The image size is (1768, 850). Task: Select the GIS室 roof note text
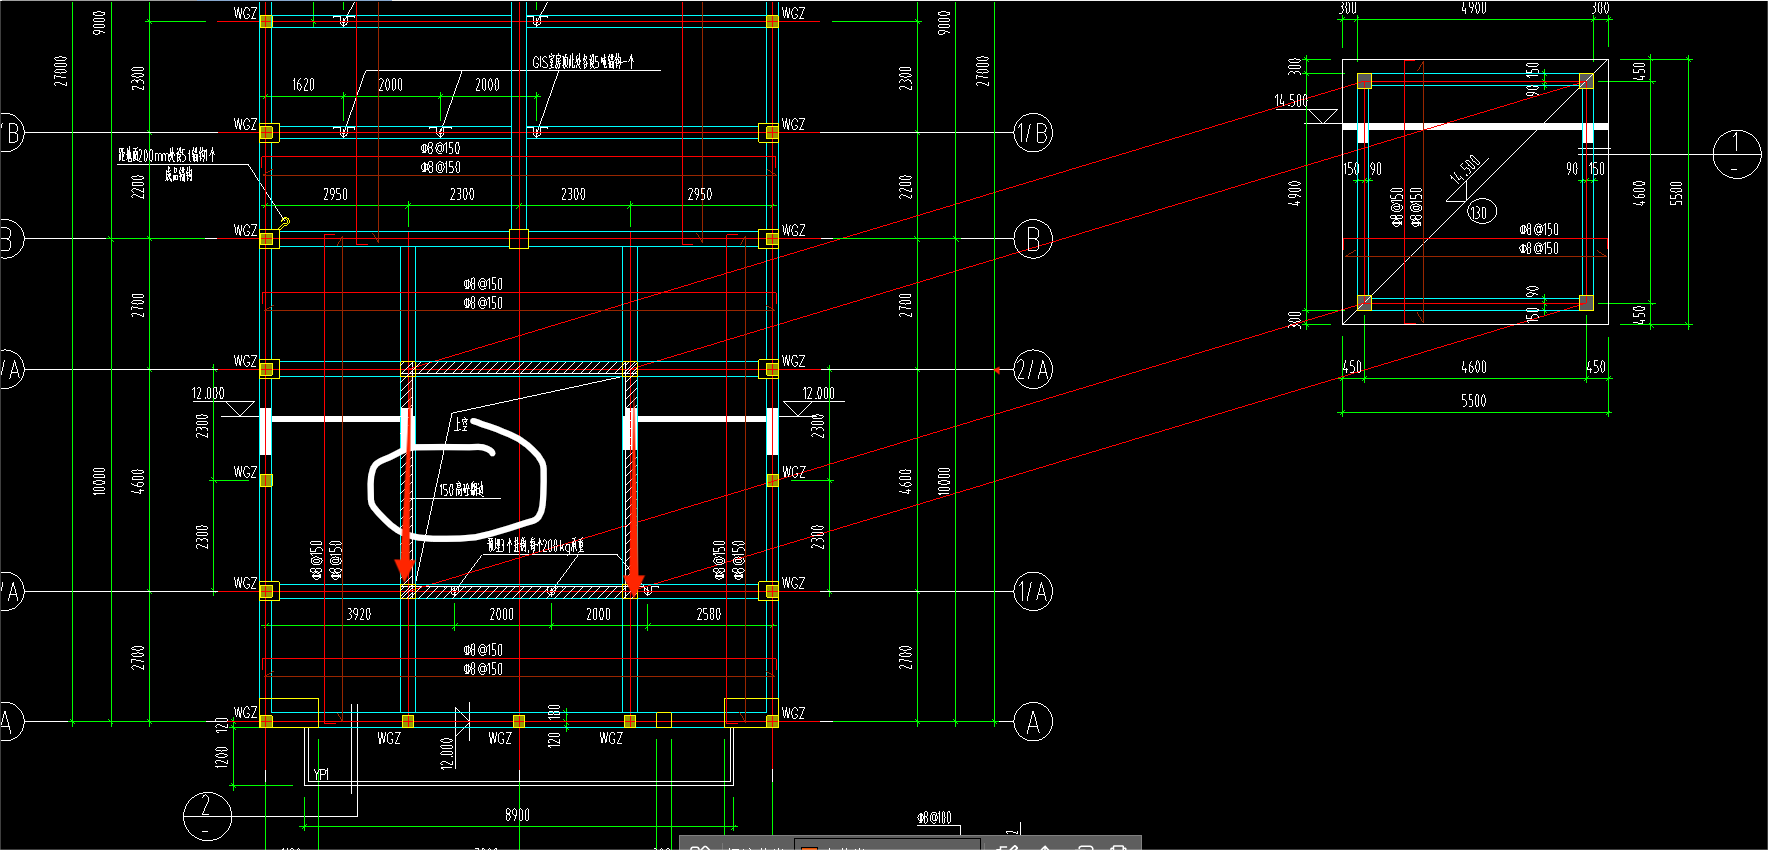pos(582,62)
